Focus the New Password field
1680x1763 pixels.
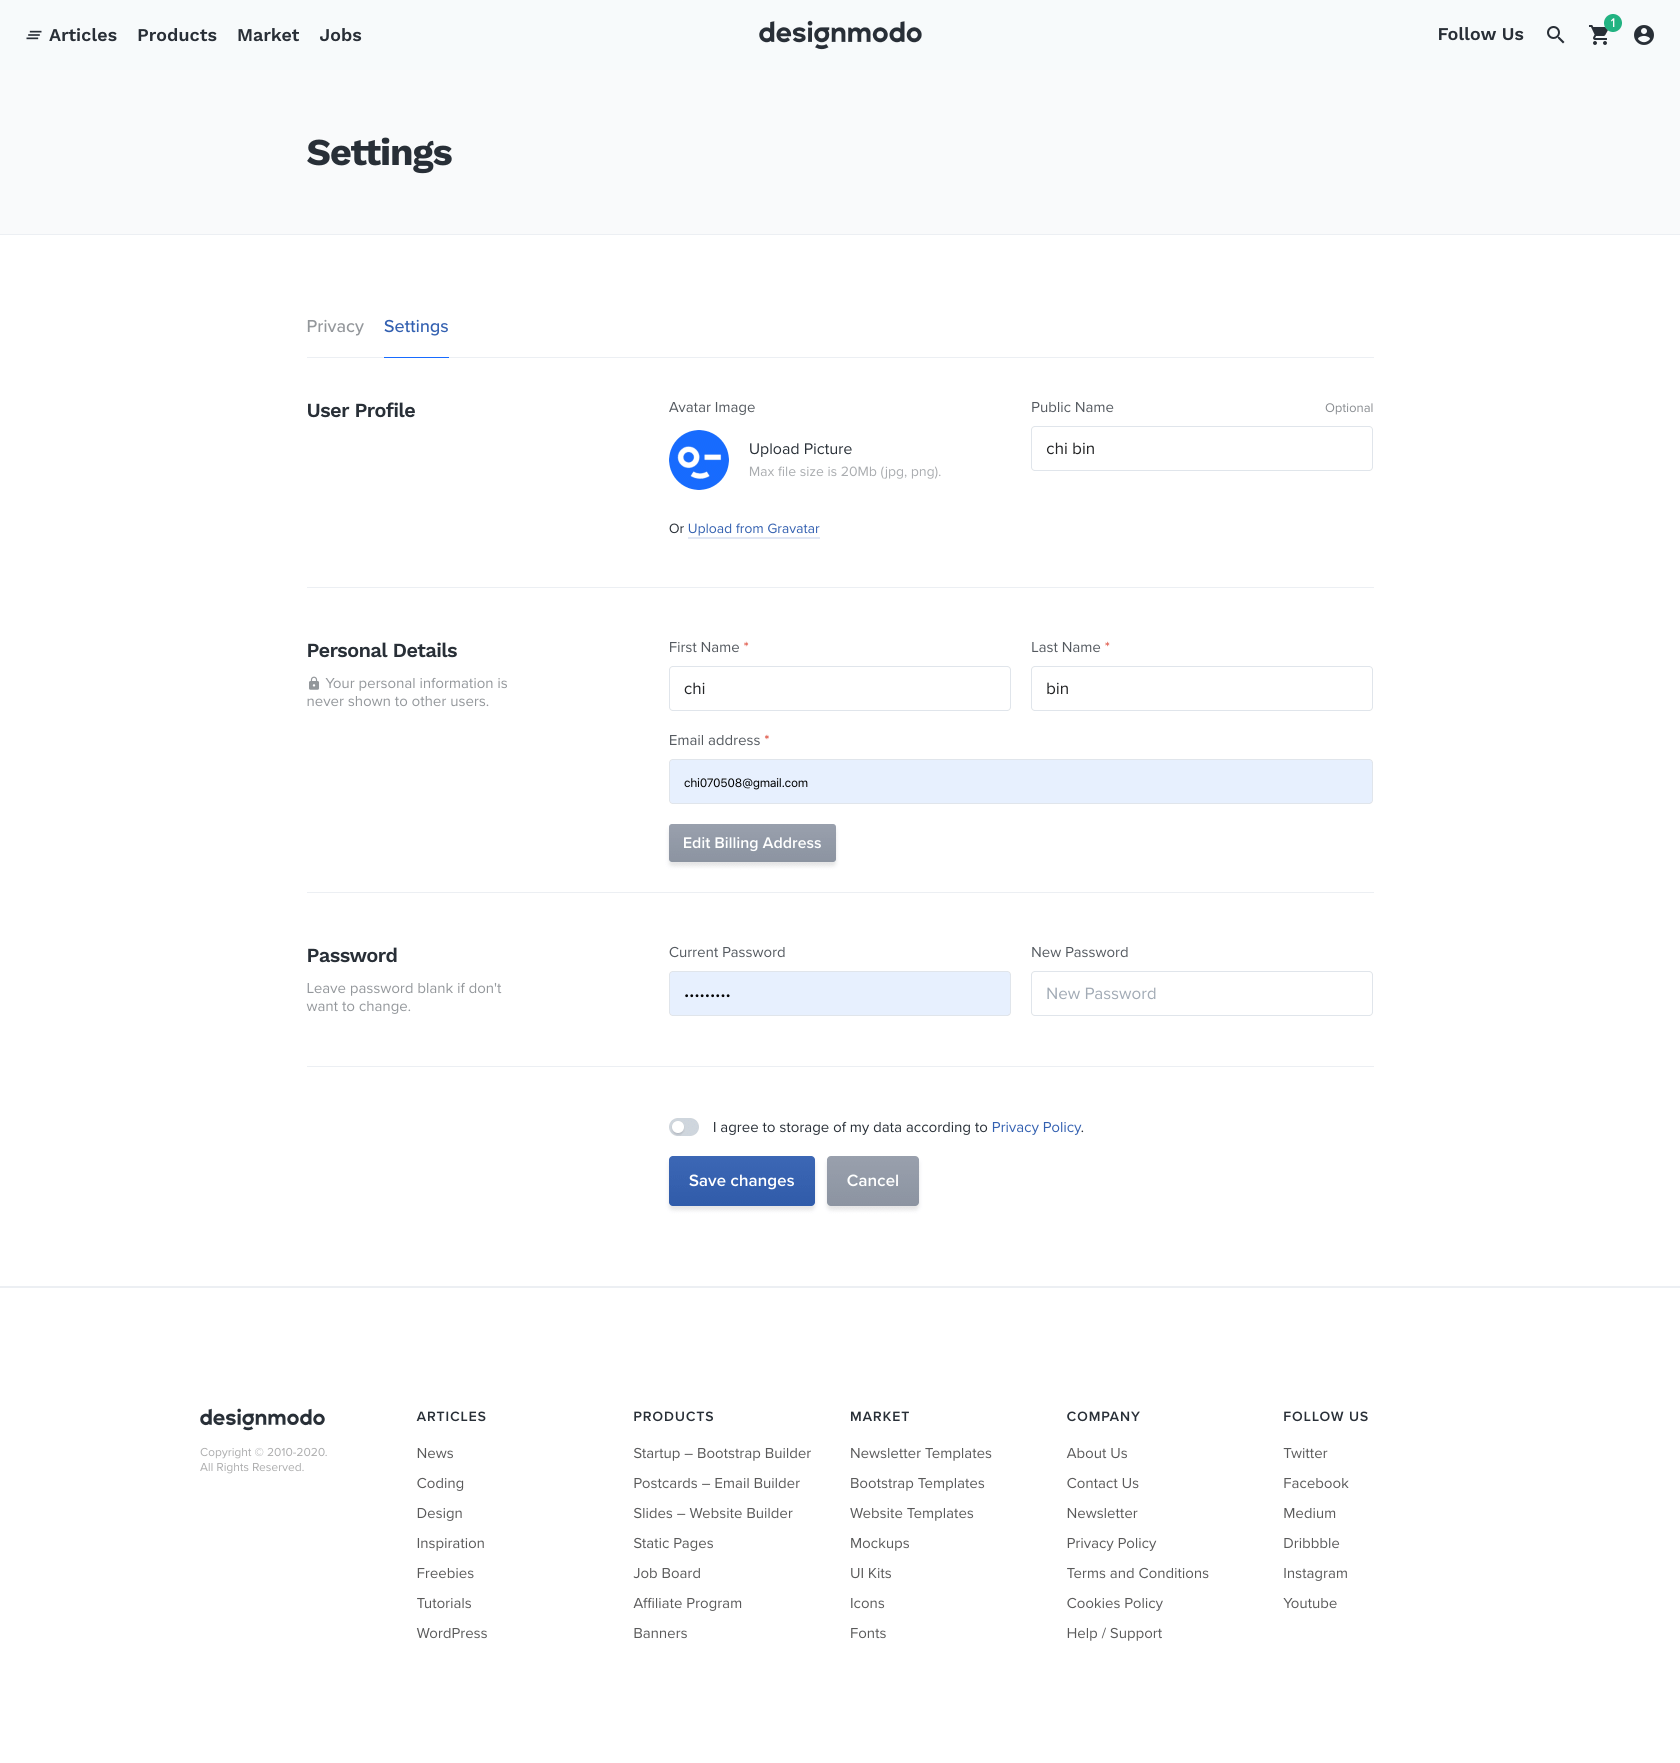pyautogui.click(x=1202, y=994)
